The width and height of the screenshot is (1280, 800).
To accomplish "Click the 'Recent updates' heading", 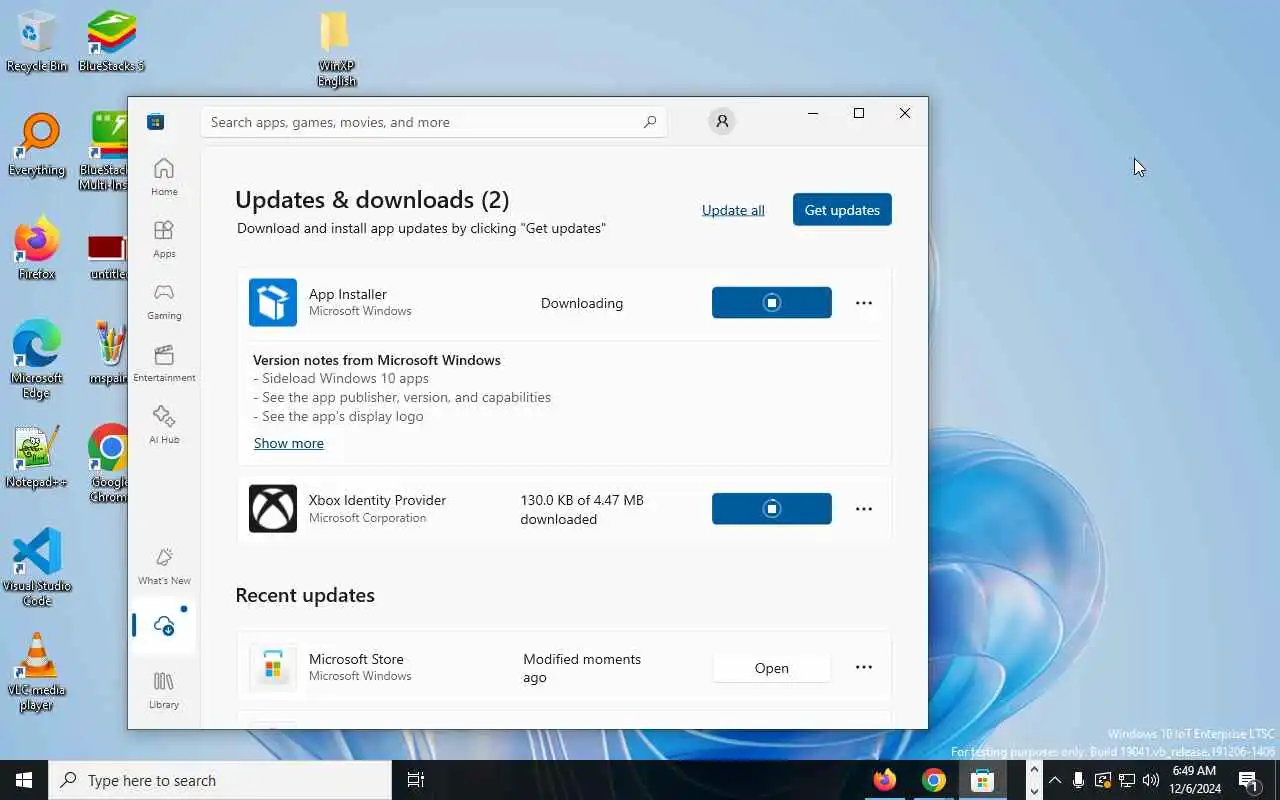I will click(x=305, y=595).
